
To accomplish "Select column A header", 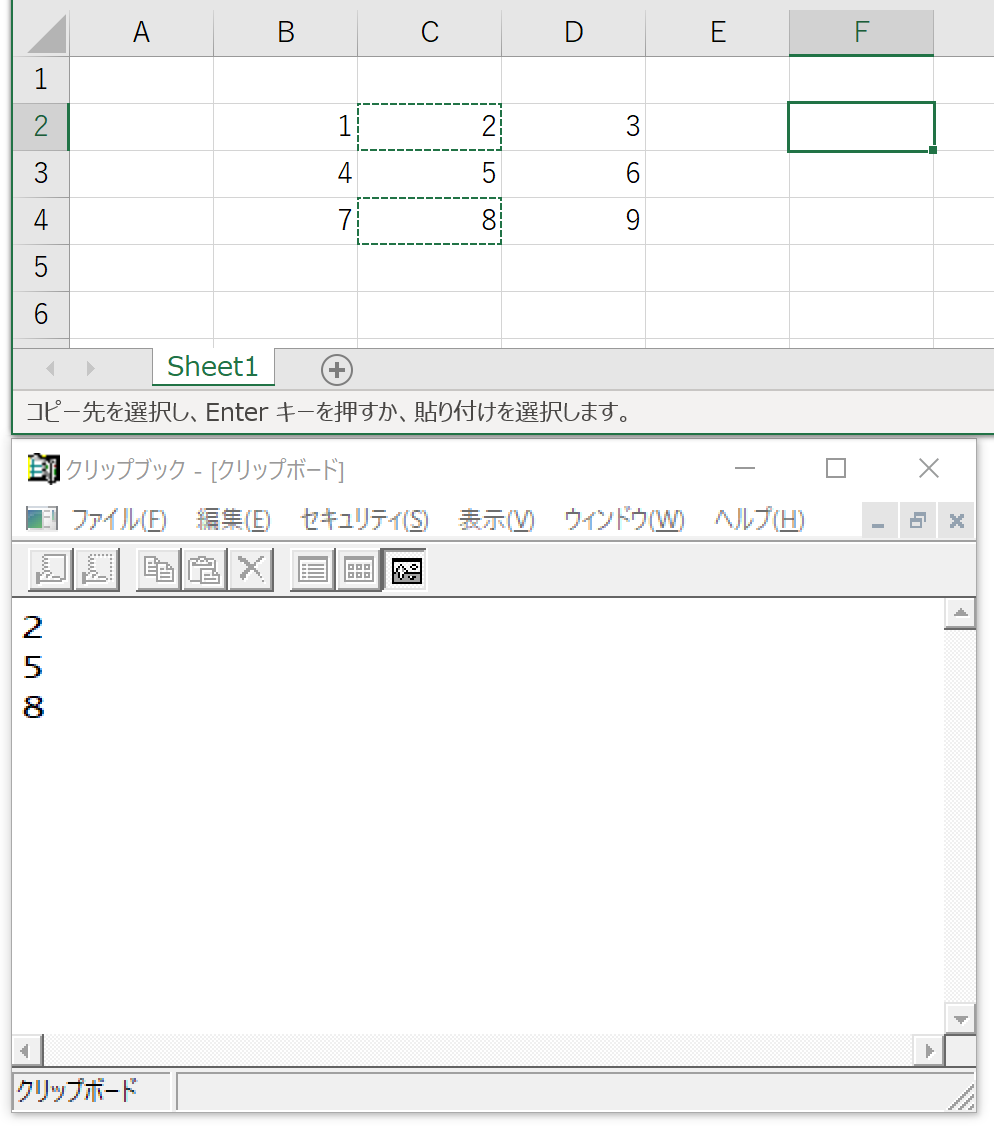I will [141, 32].
